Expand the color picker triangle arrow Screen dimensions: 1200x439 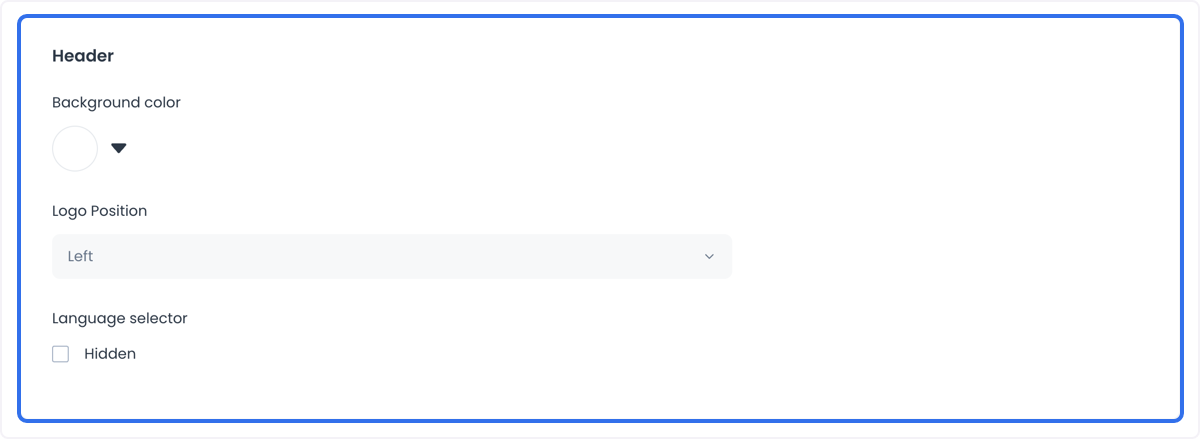click(119, 149)
